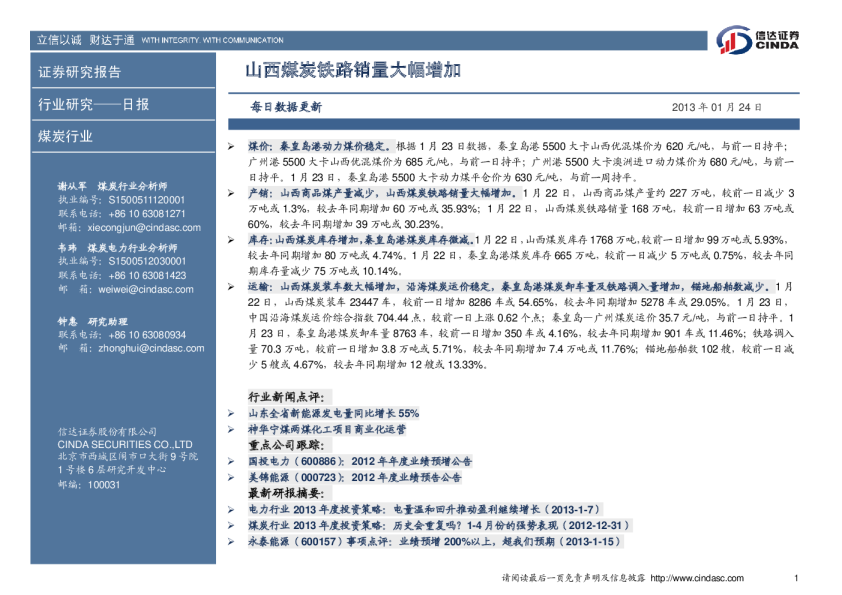842x595 pixels.
Task: Click the bullet before 永泰能源 report entry
Action: (x=232, y=542)
